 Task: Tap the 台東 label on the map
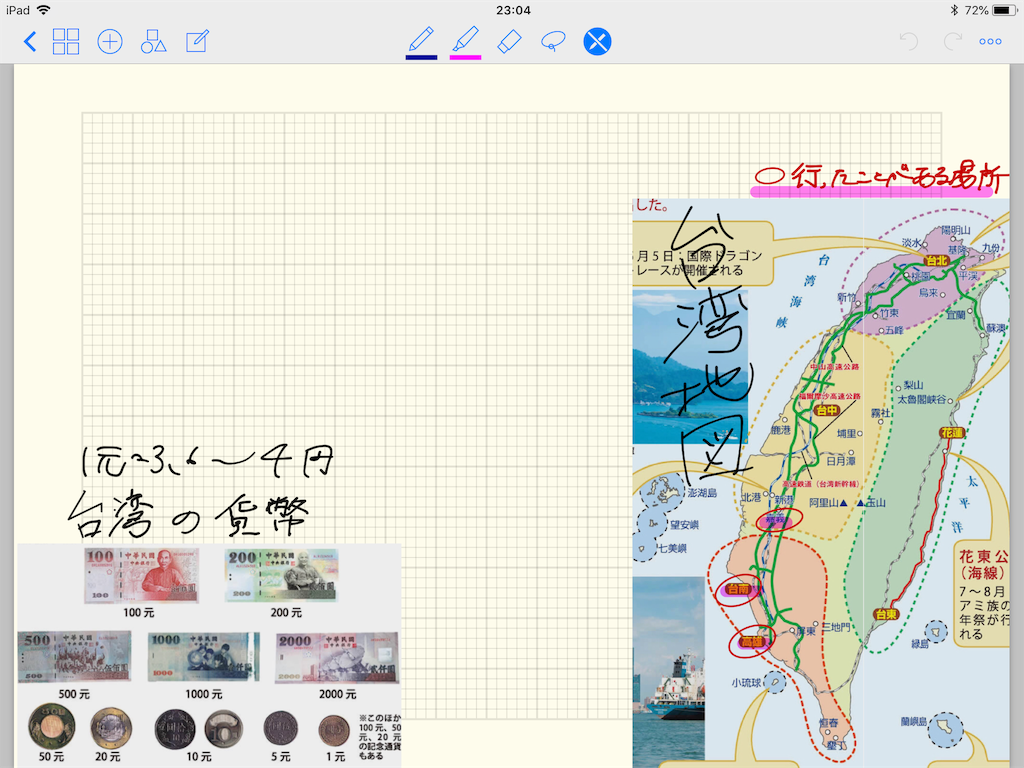pos(886,614)
